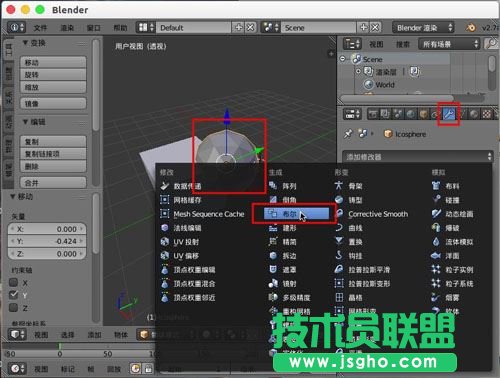This screenshot has height=378, width=500.
Task: Click the 复制链接项 (Duplicate Linked) button
Action: (x=53, y=154)
